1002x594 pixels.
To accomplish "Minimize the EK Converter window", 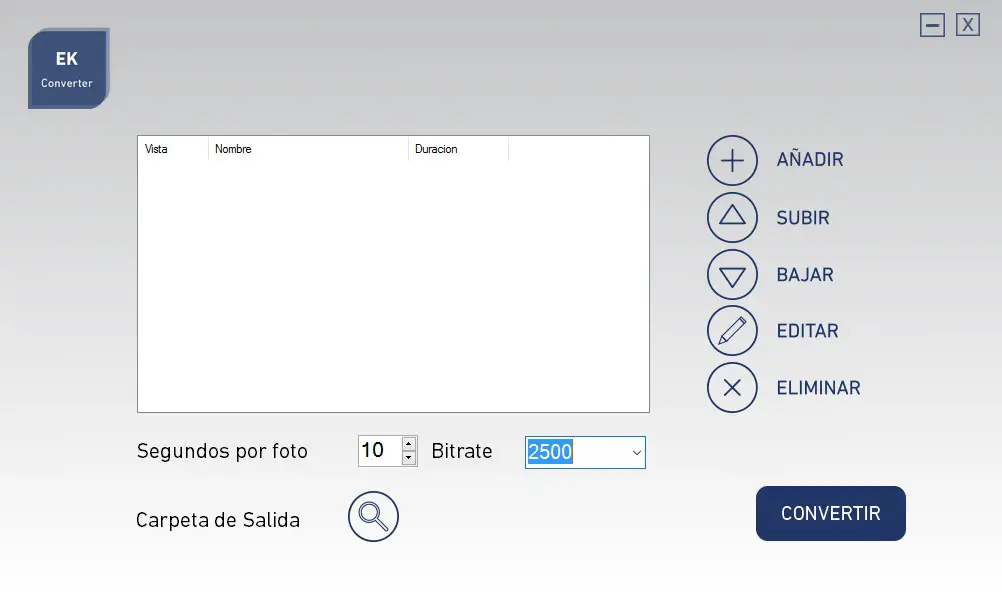I will tap(932, 25).
